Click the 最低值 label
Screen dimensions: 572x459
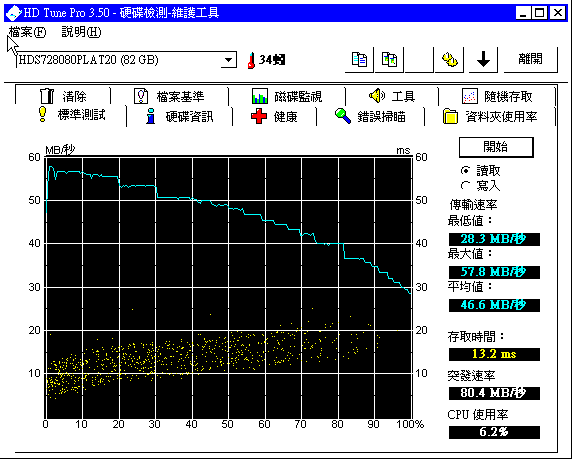point(469,221)
